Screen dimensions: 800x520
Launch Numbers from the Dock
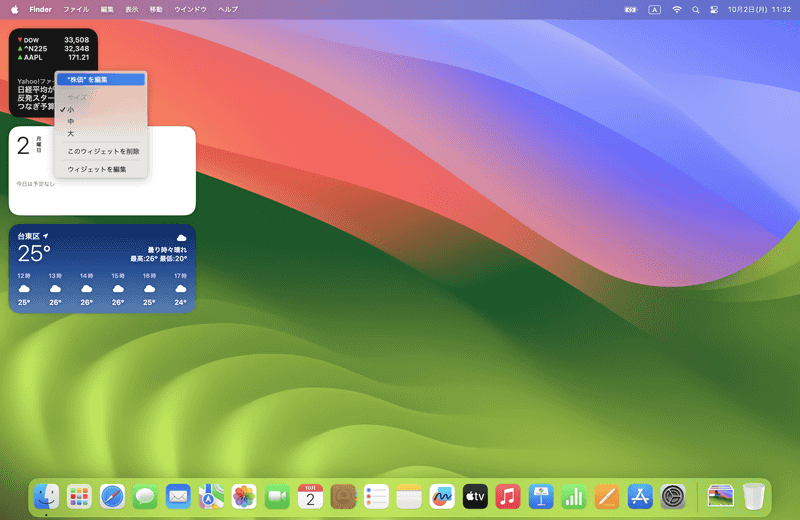(574, 497)
